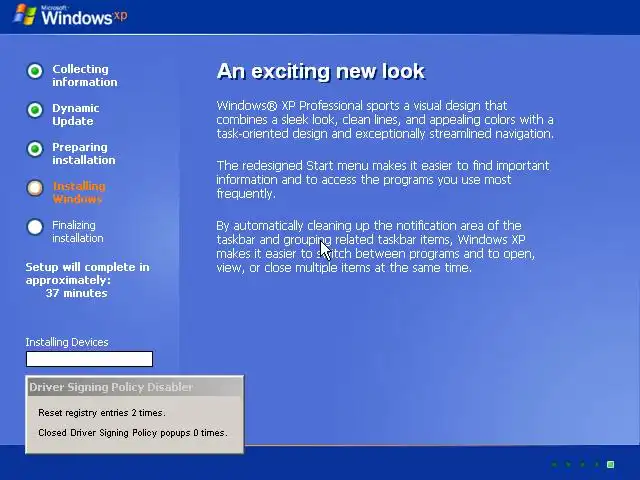Click the '37 minutes' time estimate
The width and height of the screenshot is (640, 480).
(76, 293)
